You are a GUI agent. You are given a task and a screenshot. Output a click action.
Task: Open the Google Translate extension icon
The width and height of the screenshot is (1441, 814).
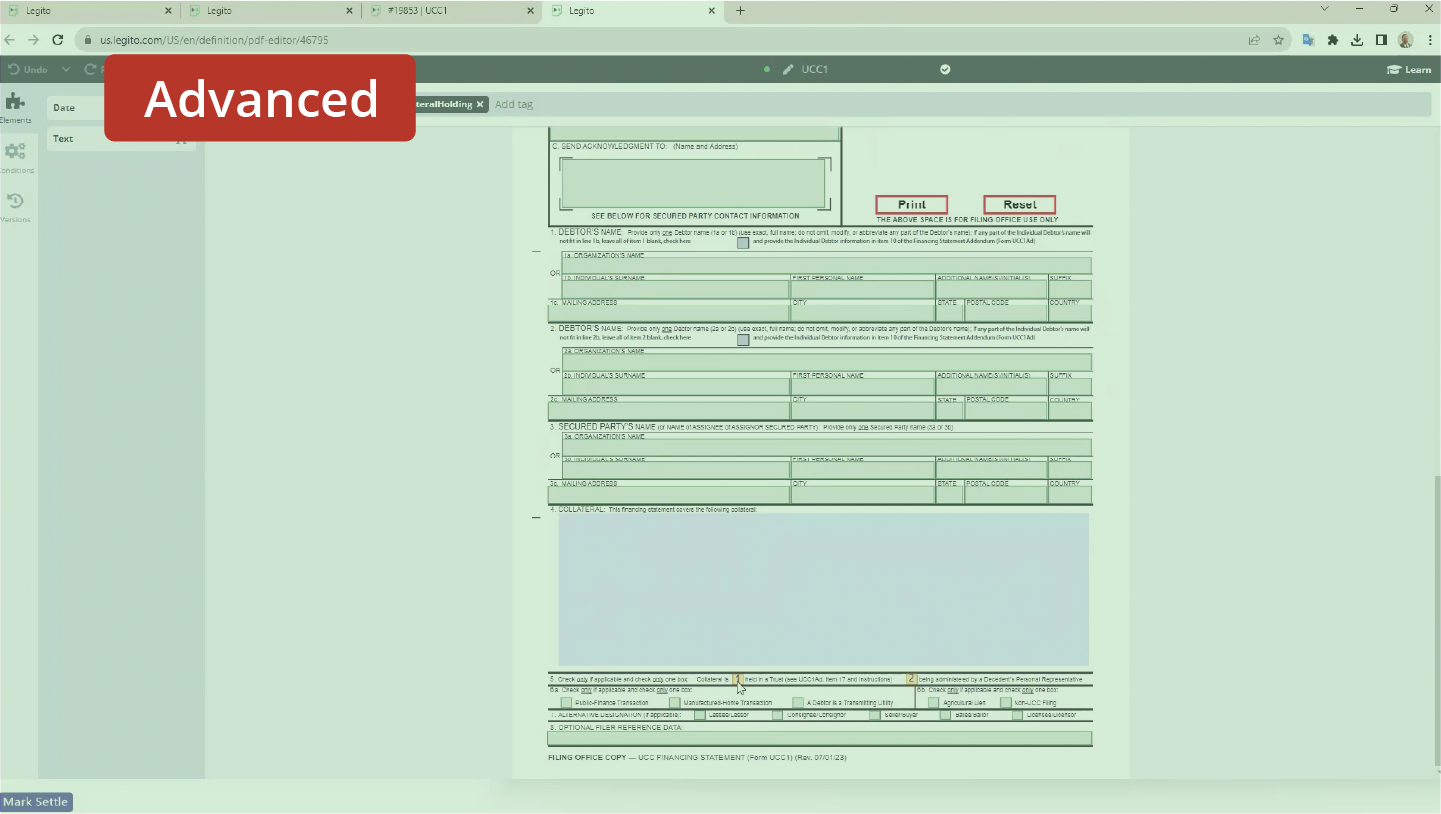(x=1308, y=40)
